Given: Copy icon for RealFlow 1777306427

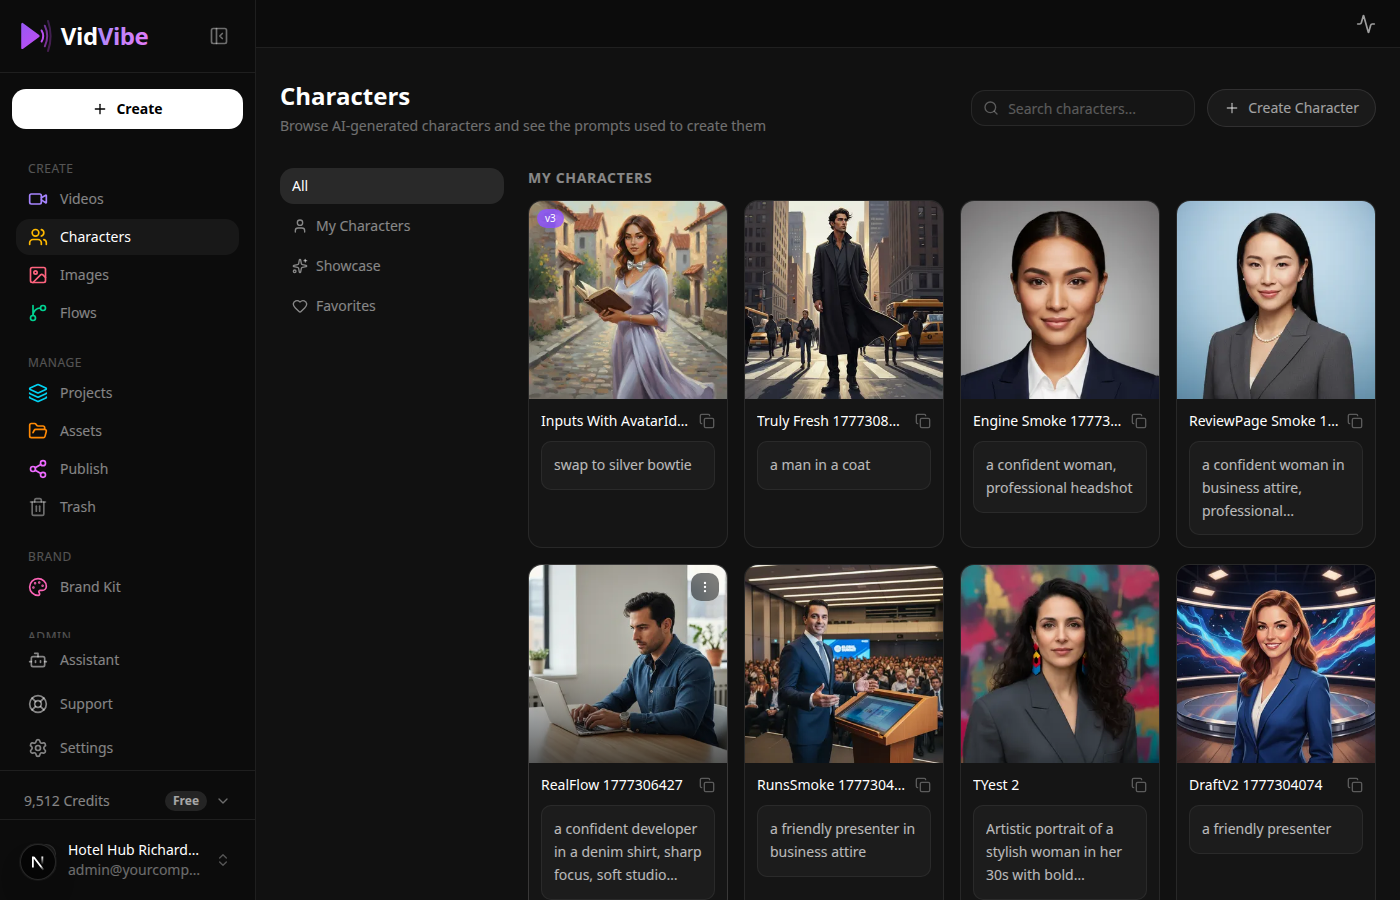Looking at the screenshot, I should [707, 785].
